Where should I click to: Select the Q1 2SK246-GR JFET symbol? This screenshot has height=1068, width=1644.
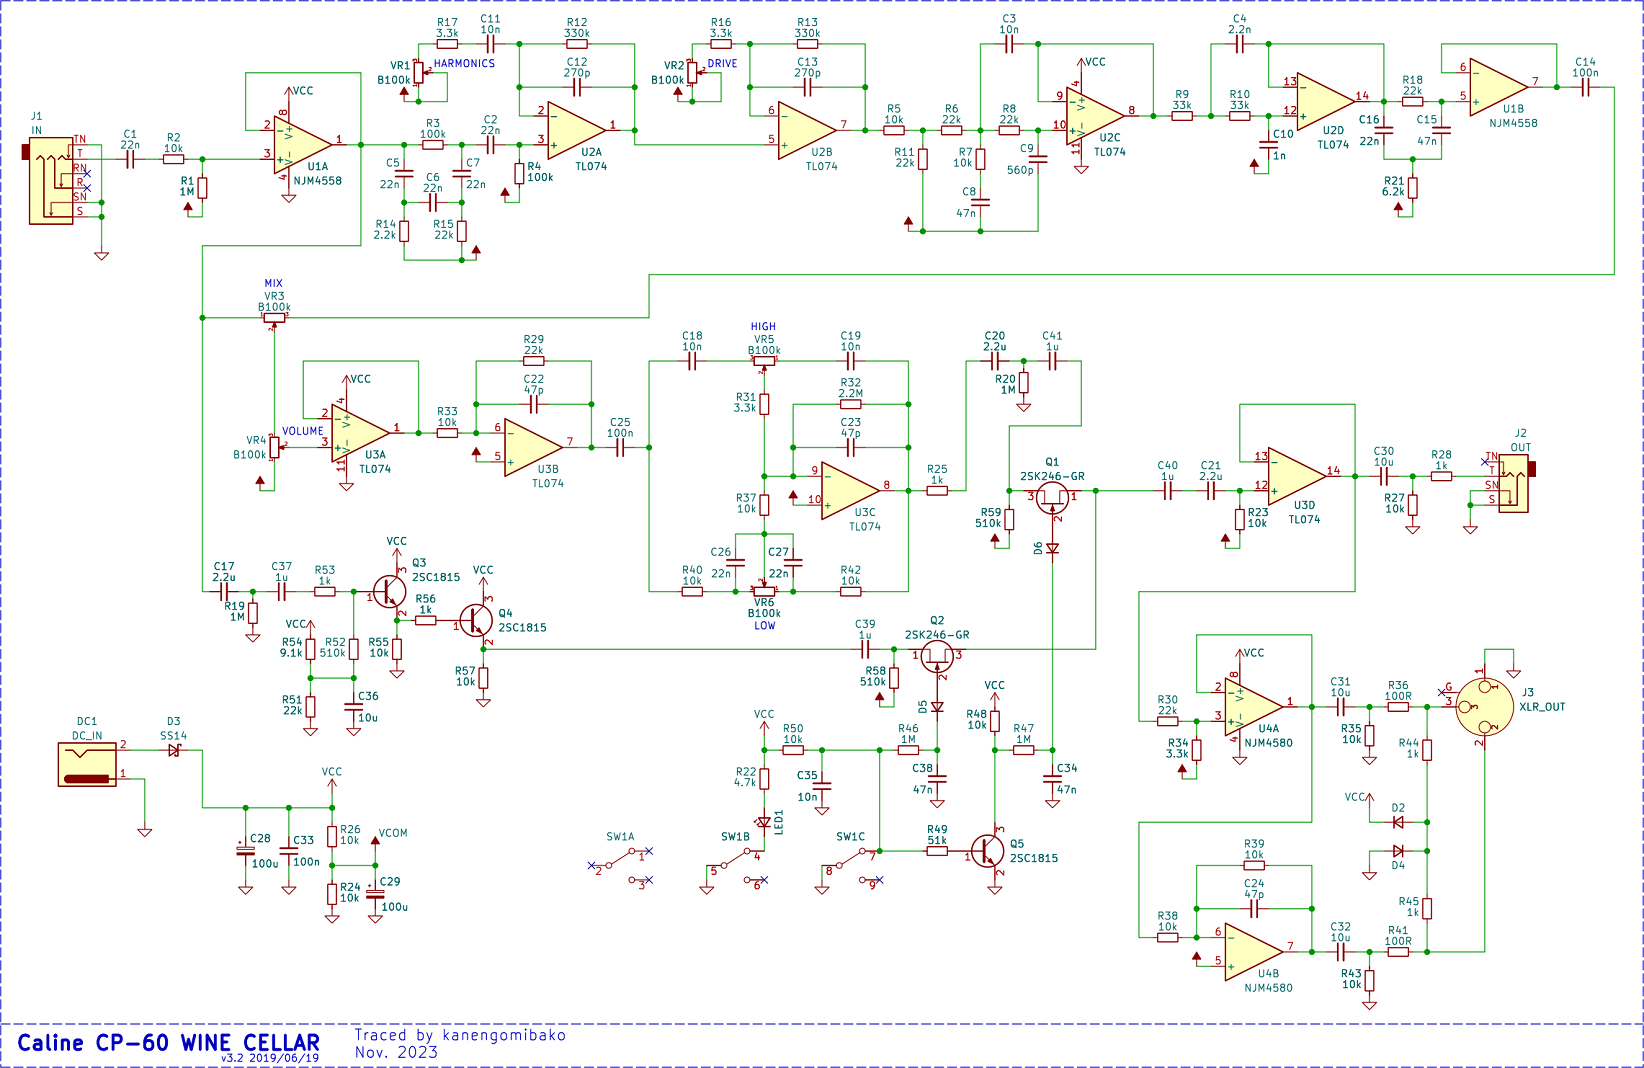coord(1052,498)
